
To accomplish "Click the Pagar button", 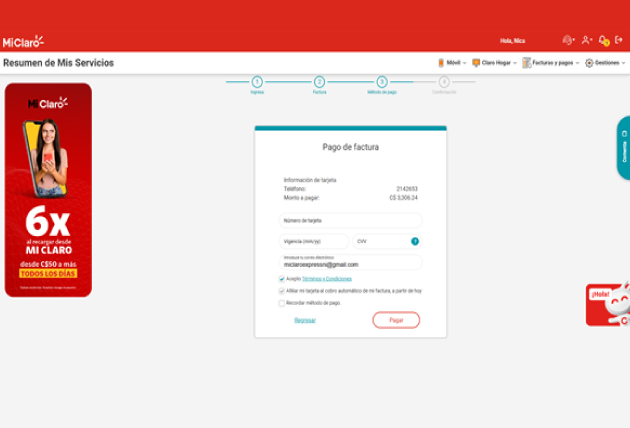I will (396, 320).
